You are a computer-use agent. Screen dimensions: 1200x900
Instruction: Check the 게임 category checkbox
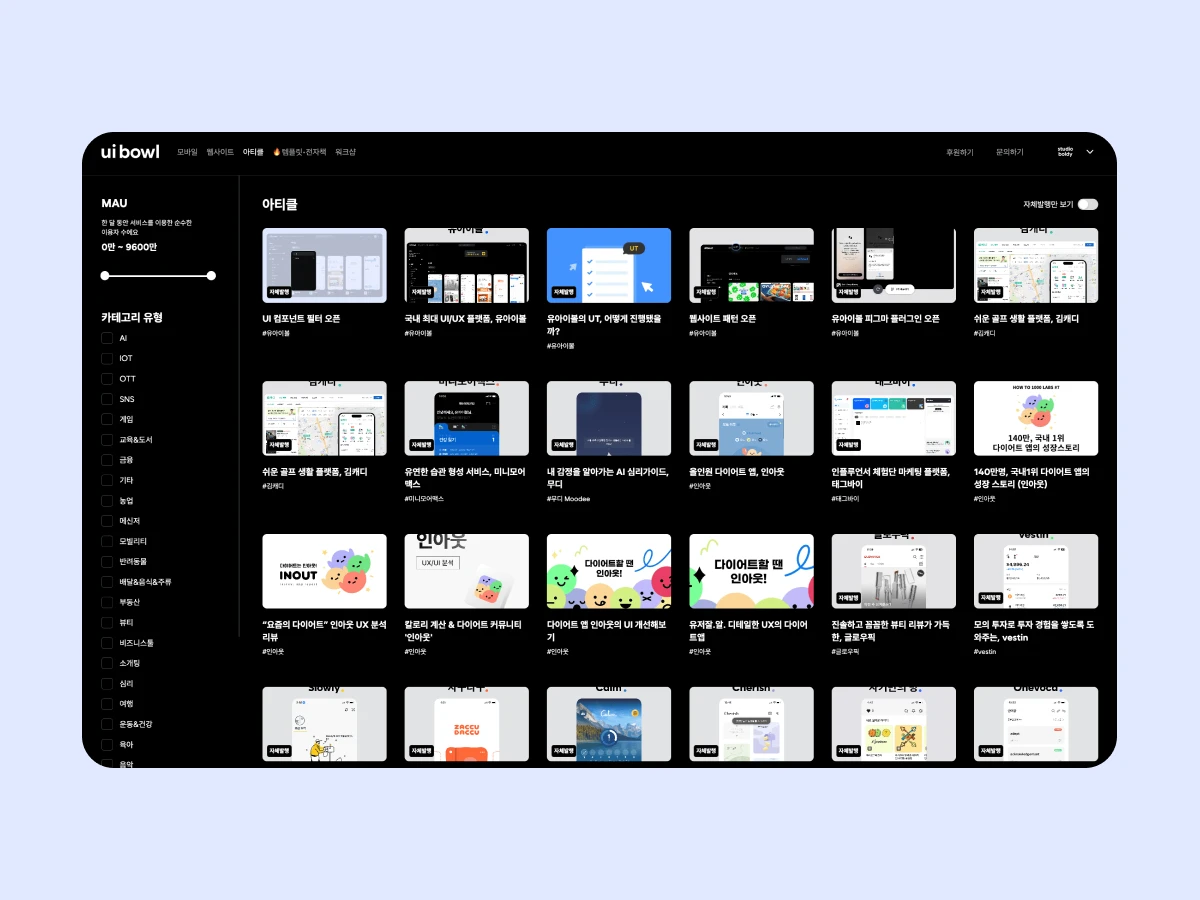tap(107, 419)
